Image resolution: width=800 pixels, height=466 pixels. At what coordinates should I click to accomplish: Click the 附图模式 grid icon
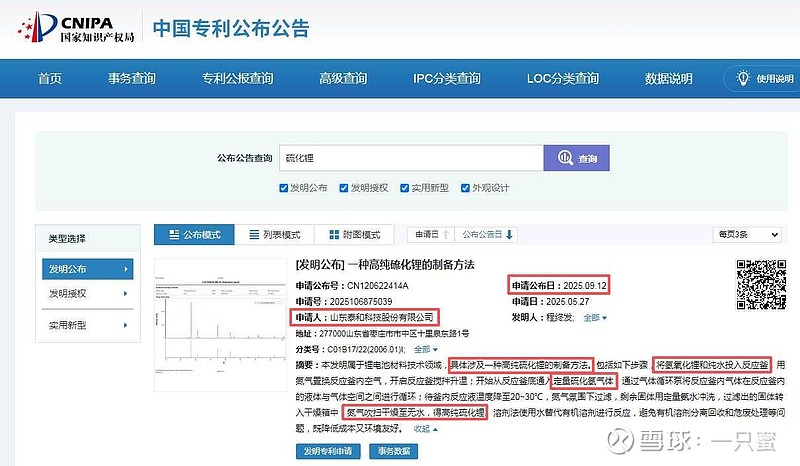334,234
